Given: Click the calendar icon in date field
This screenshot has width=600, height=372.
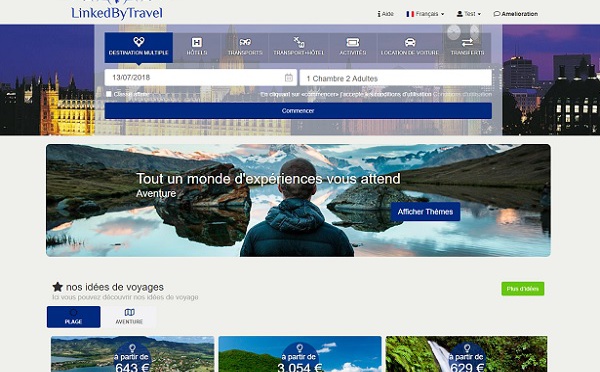Looking at the screenshot, I should pyautogui.click(x=289, y=78).
